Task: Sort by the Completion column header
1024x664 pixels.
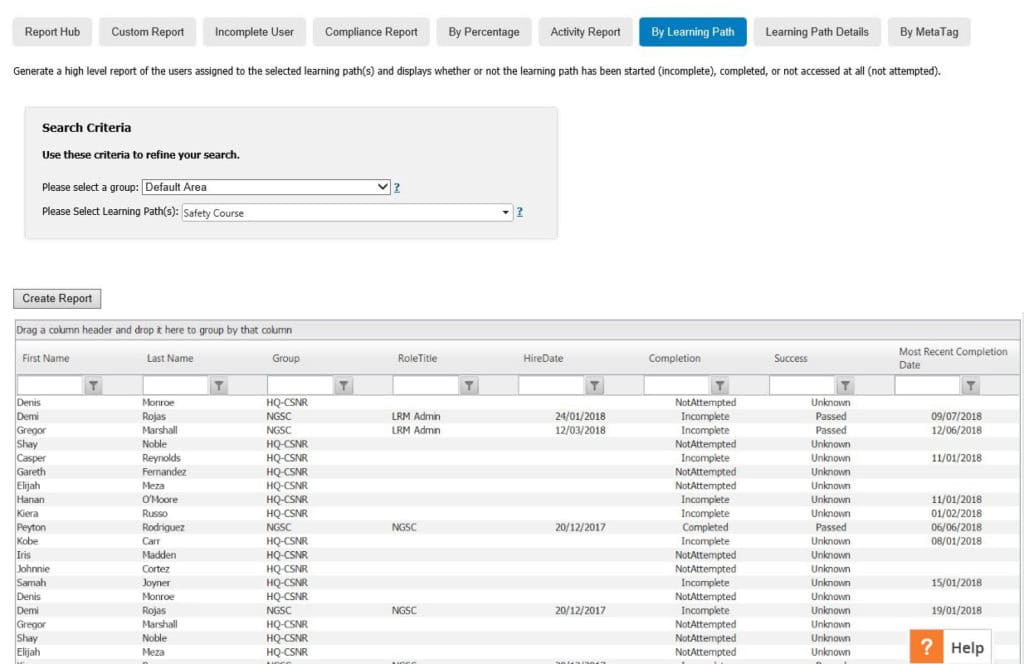Action: click(x=674, y=358)
